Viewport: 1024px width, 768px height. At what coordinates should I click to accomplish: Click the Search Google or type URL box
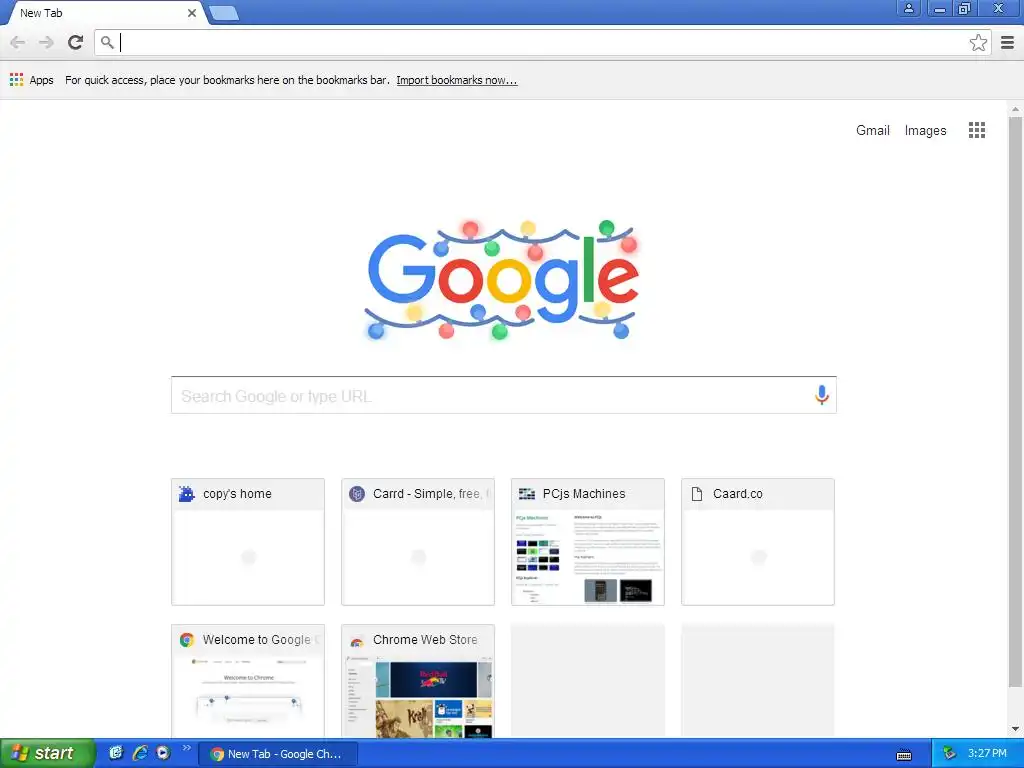[504, 395]
